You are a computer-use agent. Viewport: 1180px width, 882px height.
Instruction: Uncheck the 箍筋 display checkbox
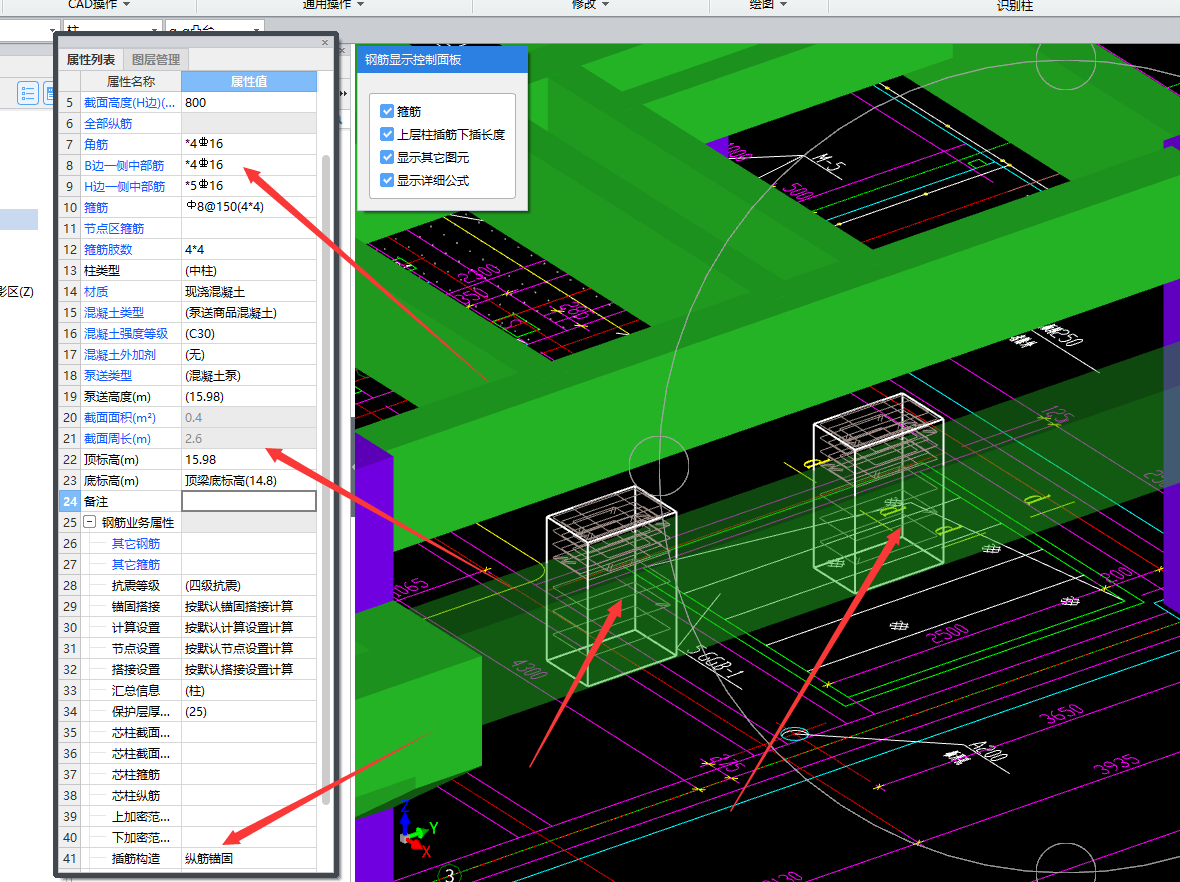[x=388, y=111]
